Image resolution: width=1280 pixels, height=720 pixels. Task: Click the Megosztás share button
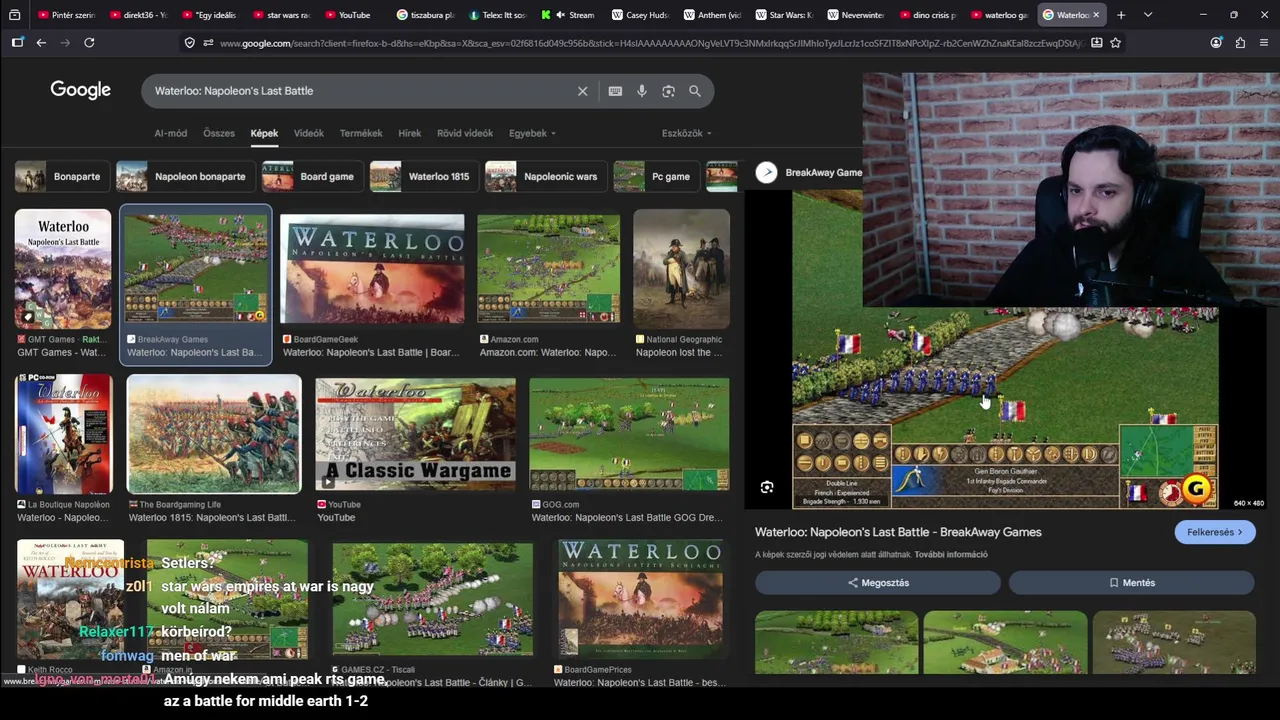click(x=878, y=583)
